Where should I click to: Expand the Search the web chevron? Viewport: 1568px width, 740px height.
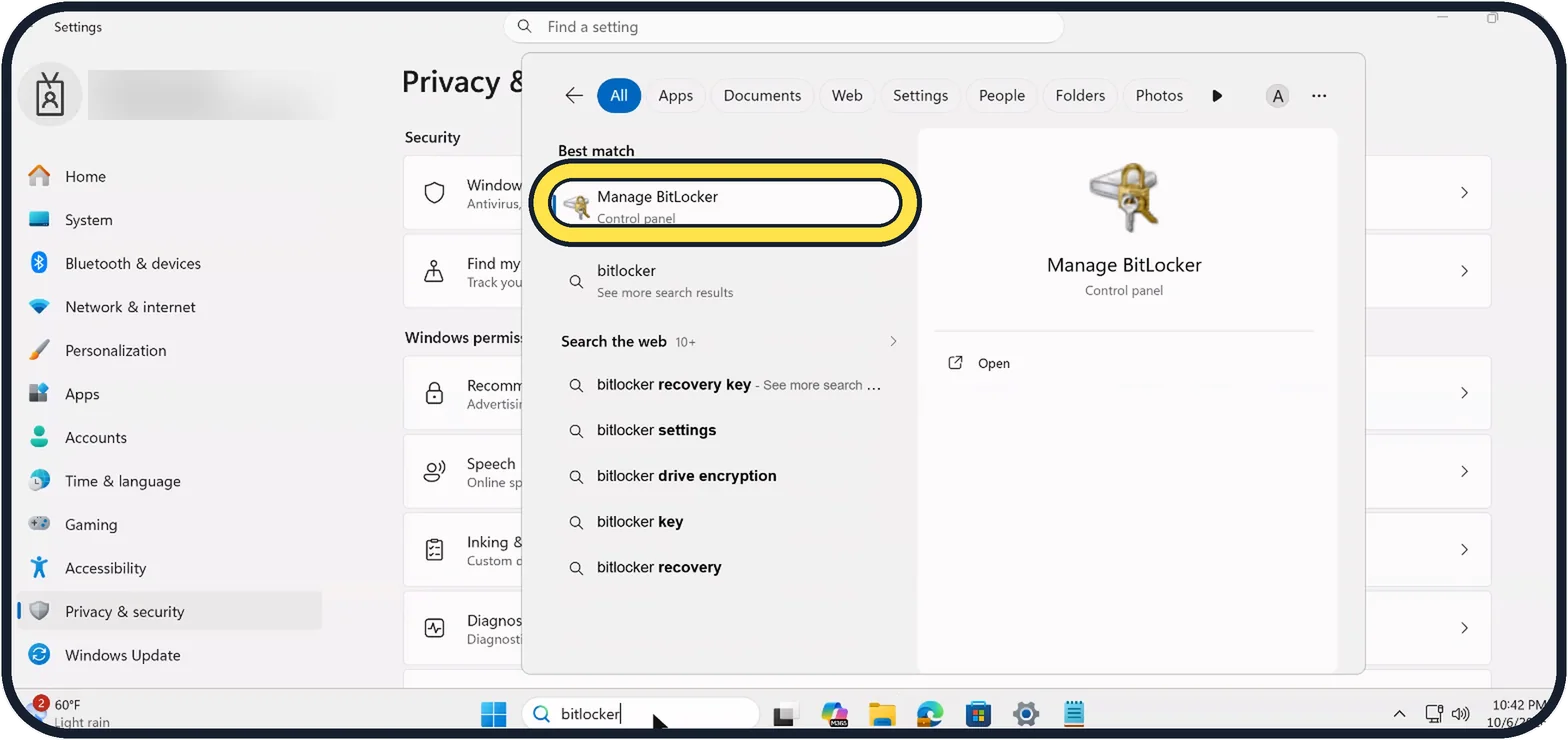coord(893,341)
